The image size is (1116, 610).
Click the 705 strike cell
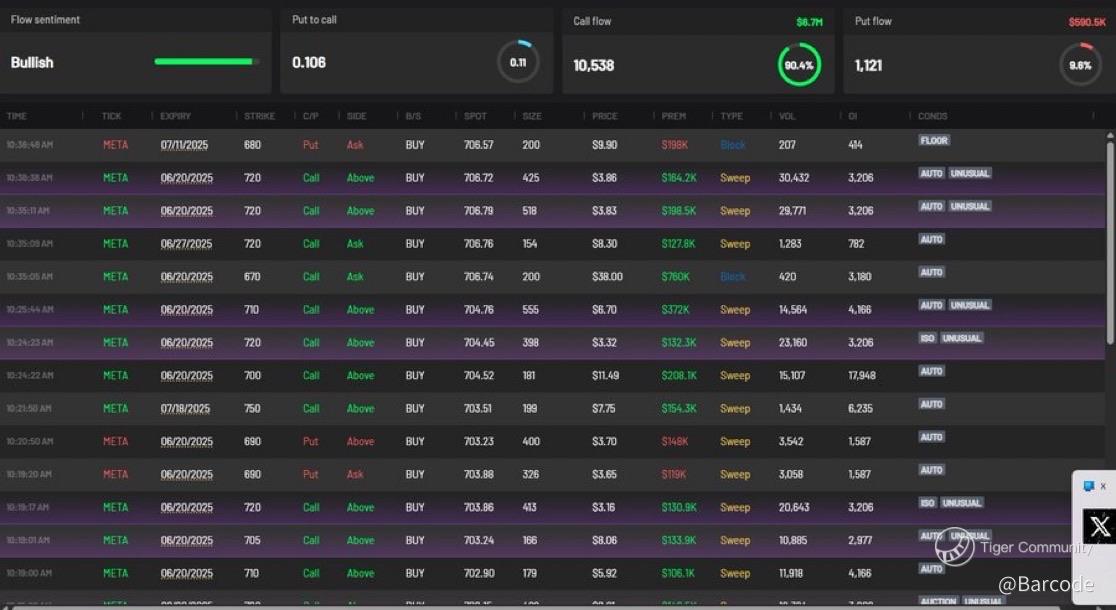coord(252,540)
